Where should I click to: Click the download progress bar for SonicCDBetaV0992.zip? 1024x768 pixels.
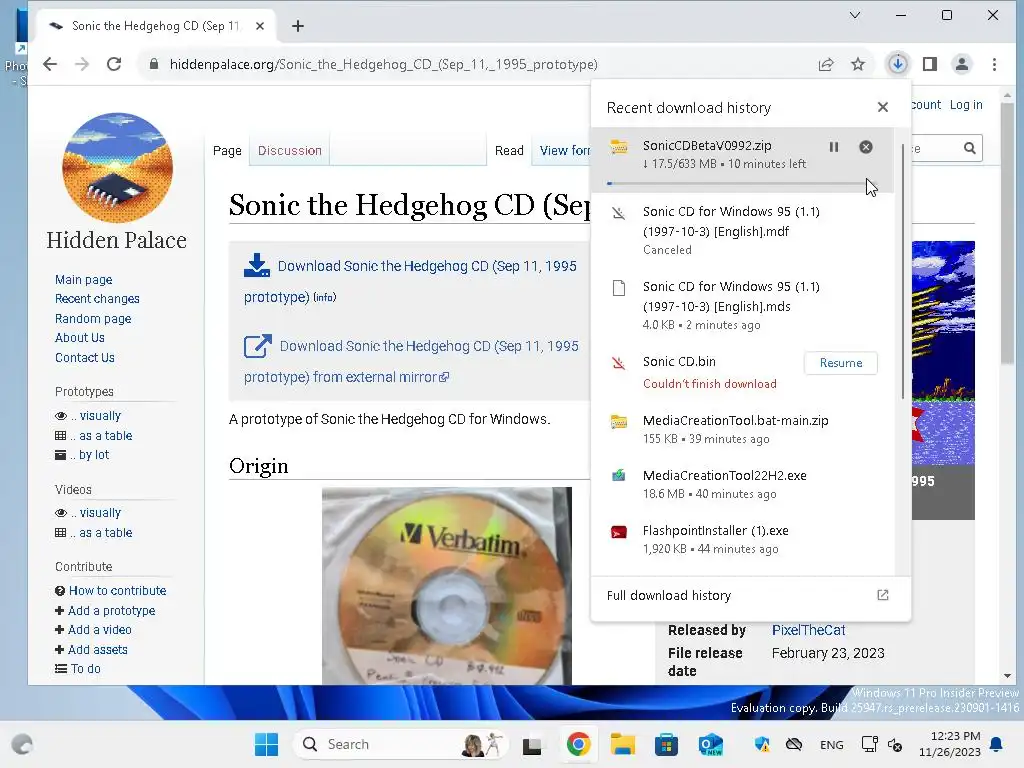click(741, 184)
